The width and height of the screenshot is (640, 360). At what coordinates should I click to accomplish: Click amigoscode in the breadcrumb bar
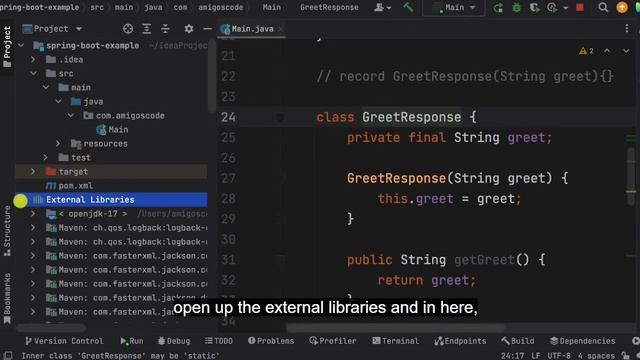[220, 7]
